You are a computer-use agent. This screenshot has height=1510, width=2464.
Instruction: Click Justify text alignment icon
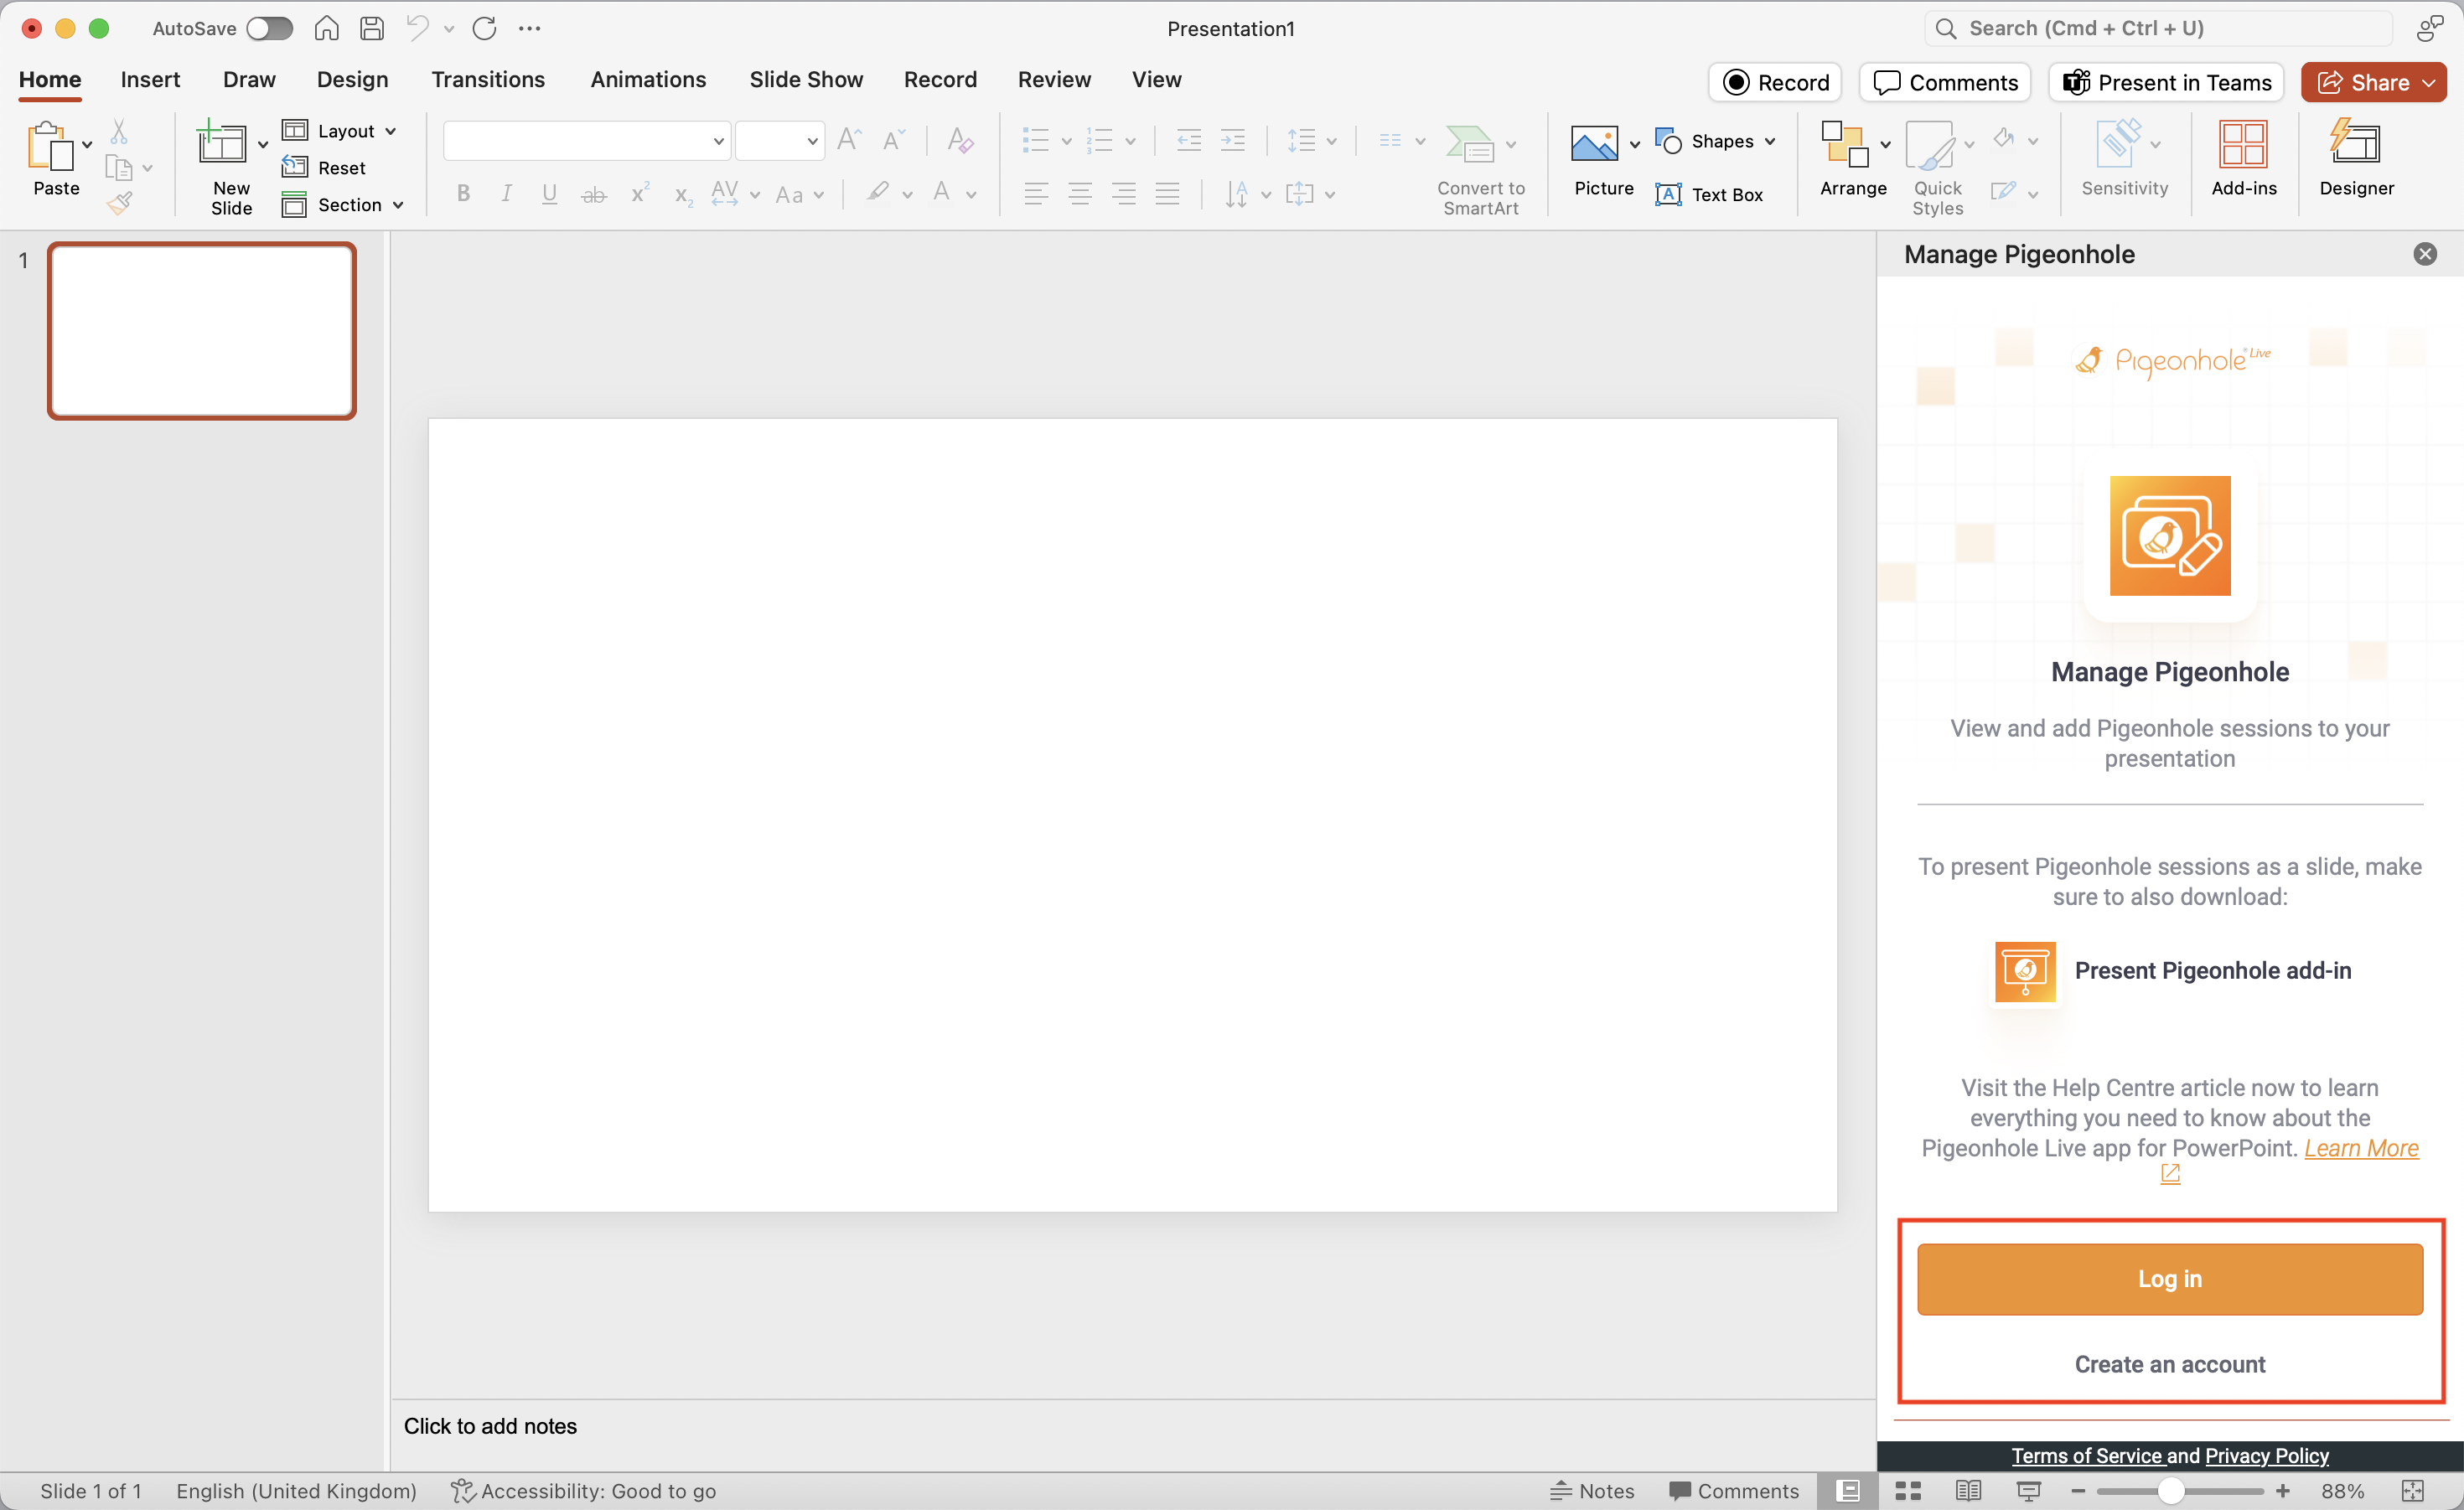tap(1168, 193)
